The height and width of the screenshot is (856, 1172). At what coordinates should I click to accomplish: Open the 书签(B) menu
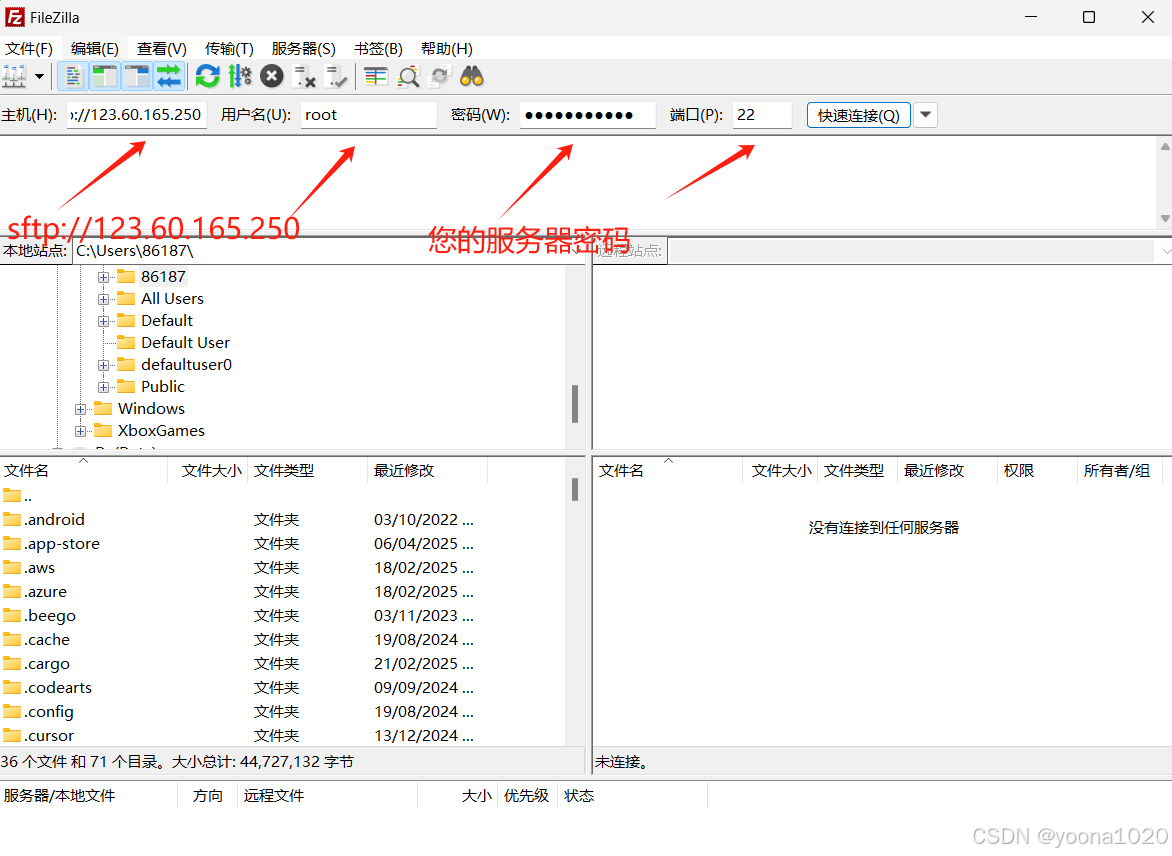378,49
